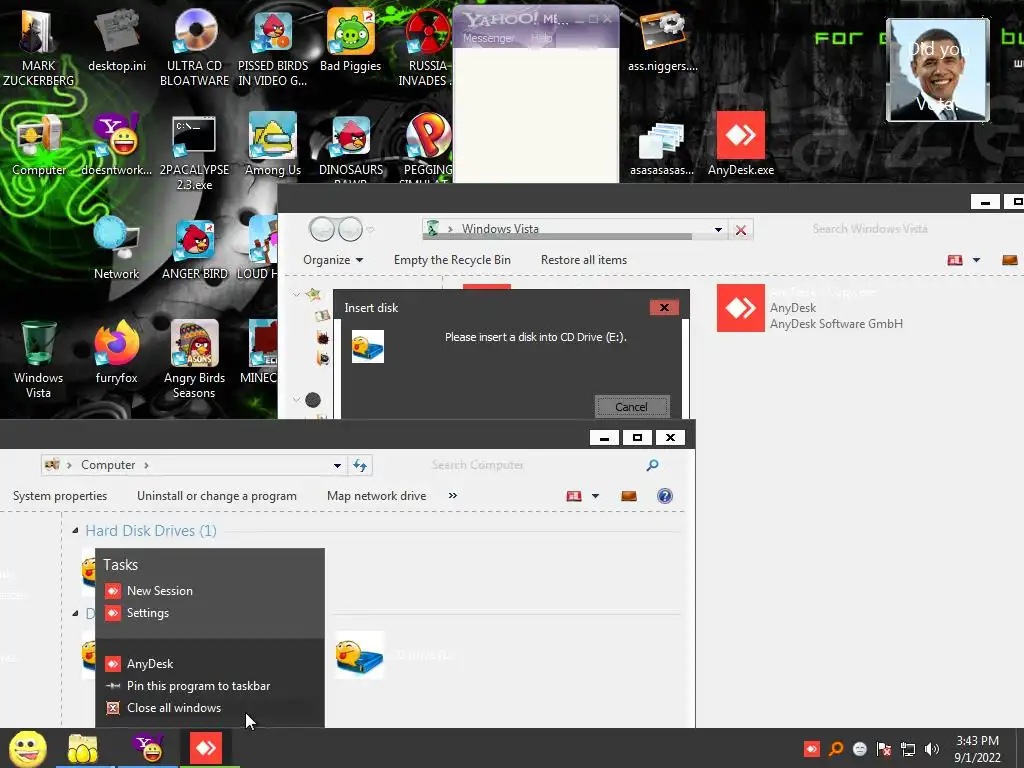Open the help icon in Computer window
Viewport: 1024px width, 768px height.
pyautogui.click(x=665, y=496)
